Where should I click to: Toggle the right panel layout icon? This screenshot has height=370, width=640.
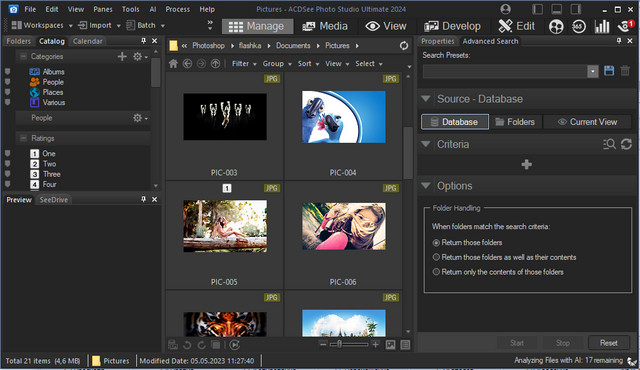[576, 9]
